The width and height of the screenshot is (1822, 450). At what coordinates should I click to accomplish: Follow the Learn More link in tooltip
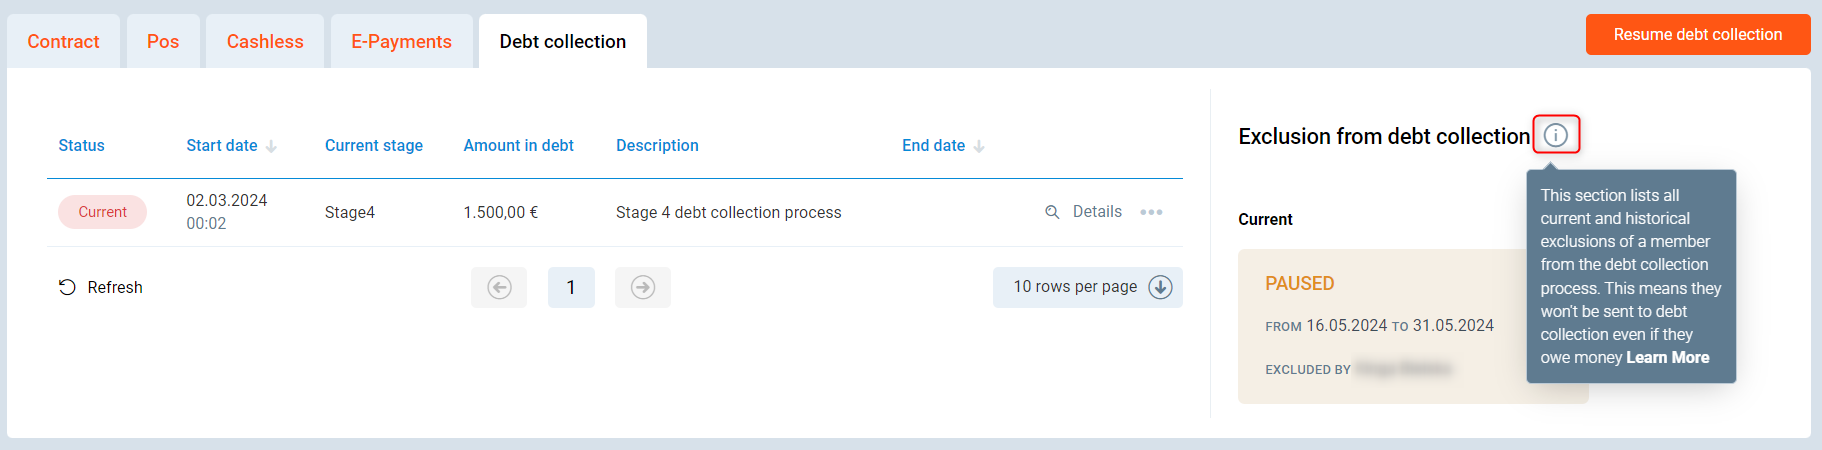click(x=1667, y=358)
